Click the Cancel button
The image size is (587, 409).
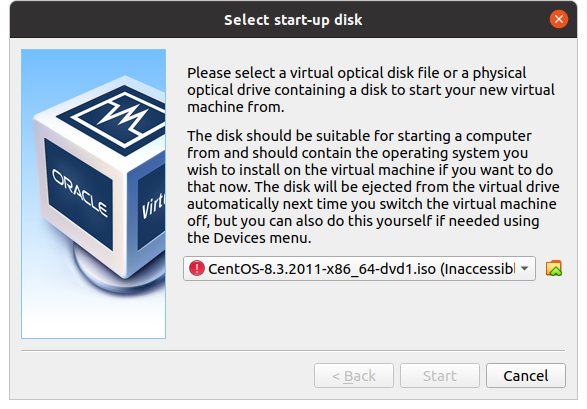point(526,375)
